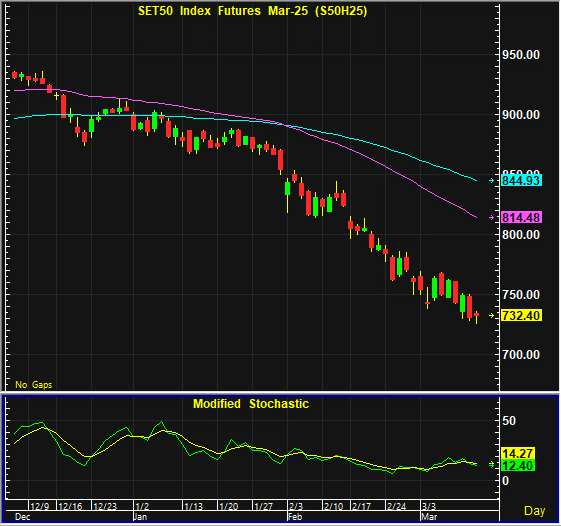The width and height of the screenshot is (561, 526).
Task: Select the 3/3 date marker
Action: pyautogui.click(x=429, y=506)
